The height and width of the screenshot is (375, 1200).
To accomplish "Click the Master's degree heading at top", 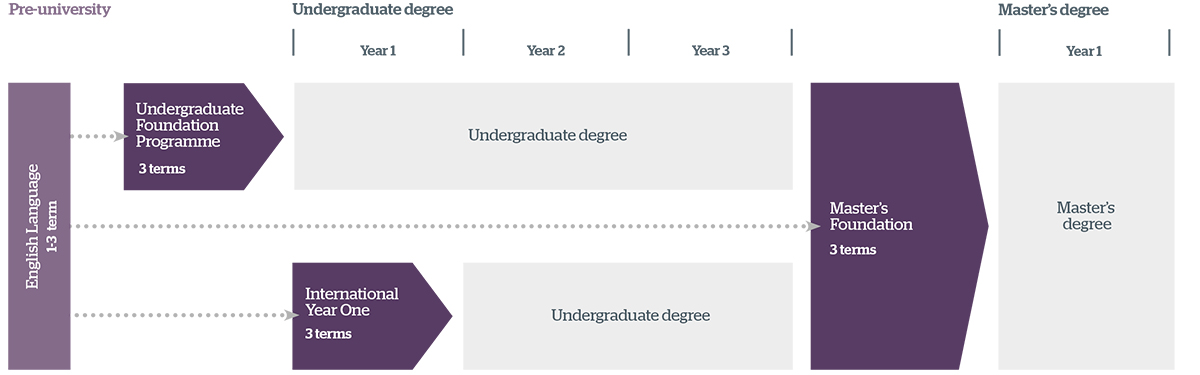I will point(1053,10).
